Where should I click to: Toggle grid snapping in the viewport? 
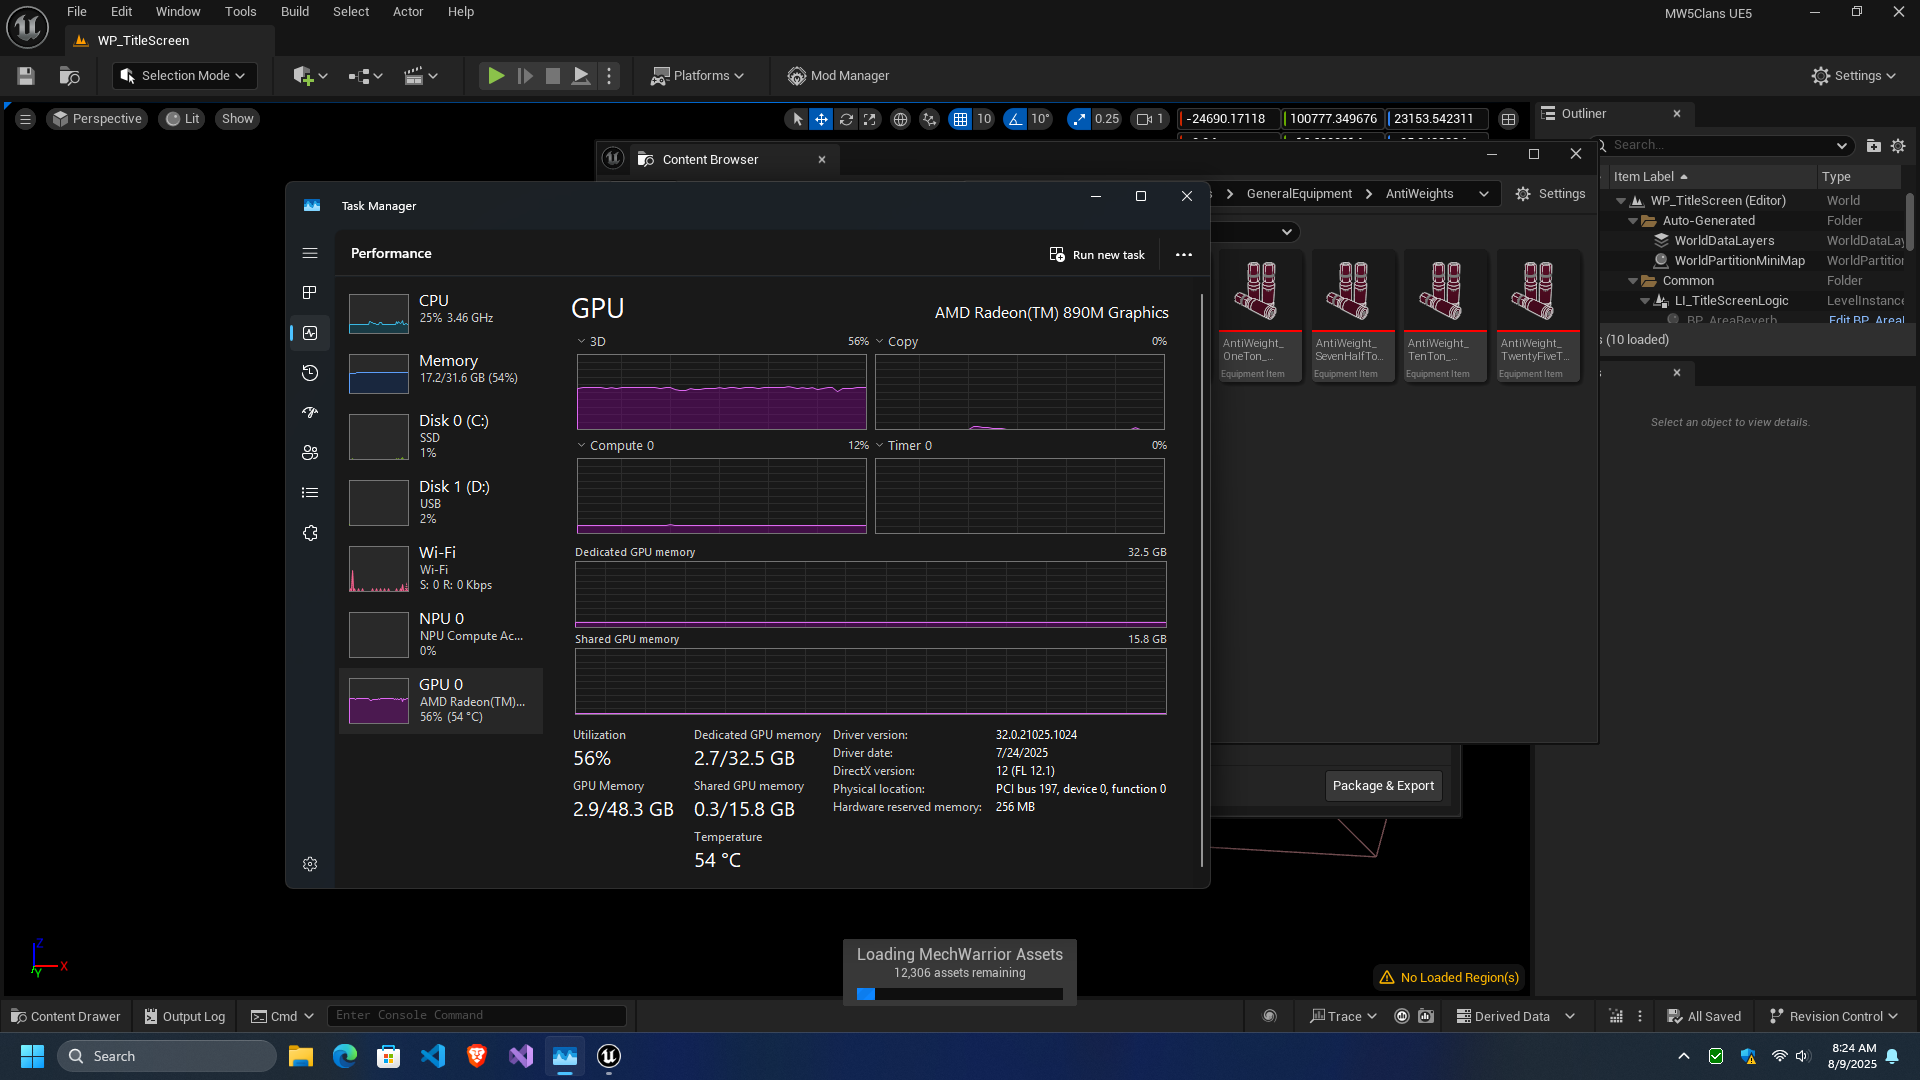[x=960, y=119]
